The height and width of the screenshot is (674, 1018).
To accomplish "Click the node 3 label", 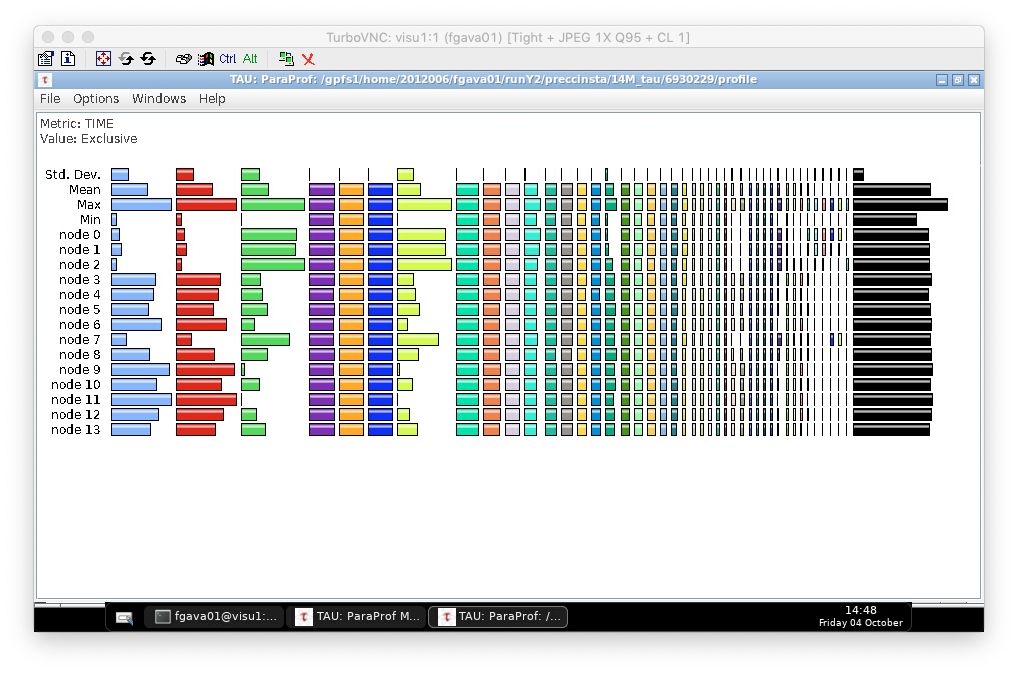I will 80,279.
